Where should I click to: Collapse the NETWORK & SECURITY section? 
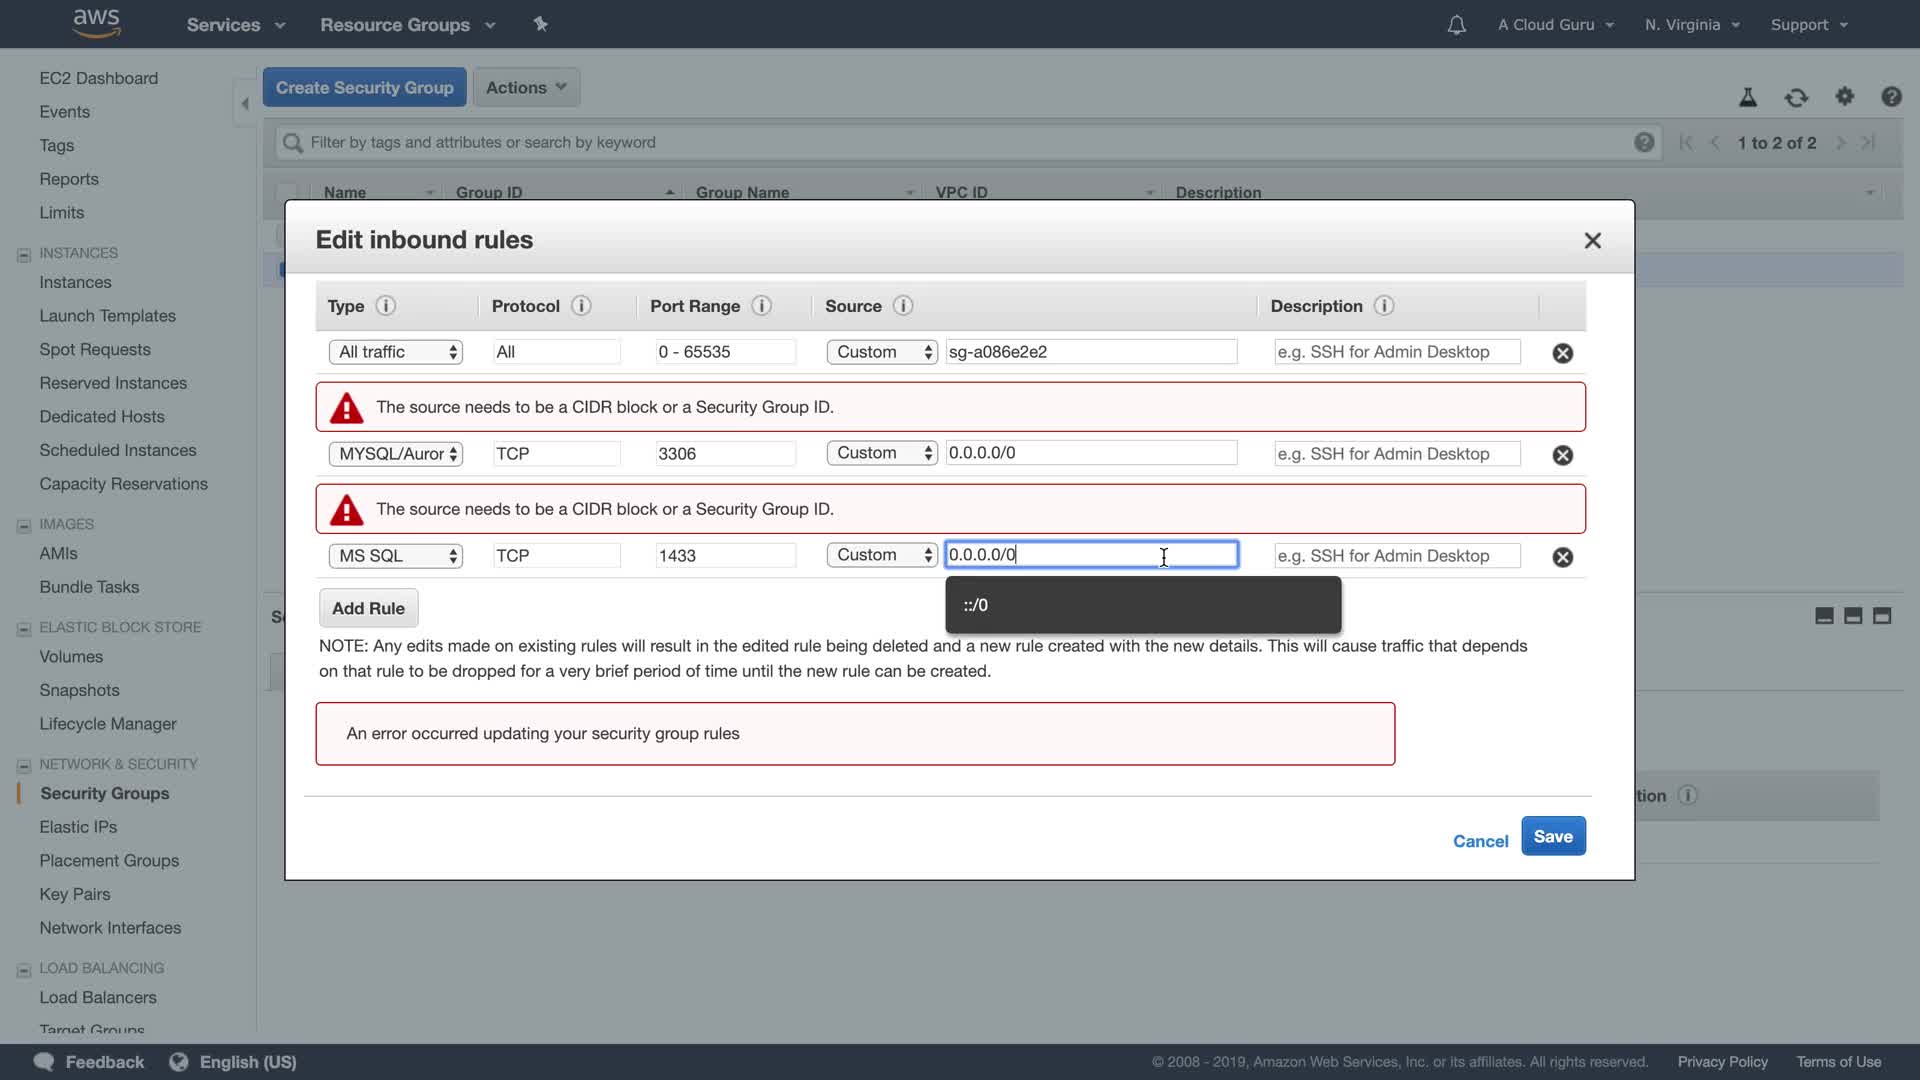tap(24, 765)
